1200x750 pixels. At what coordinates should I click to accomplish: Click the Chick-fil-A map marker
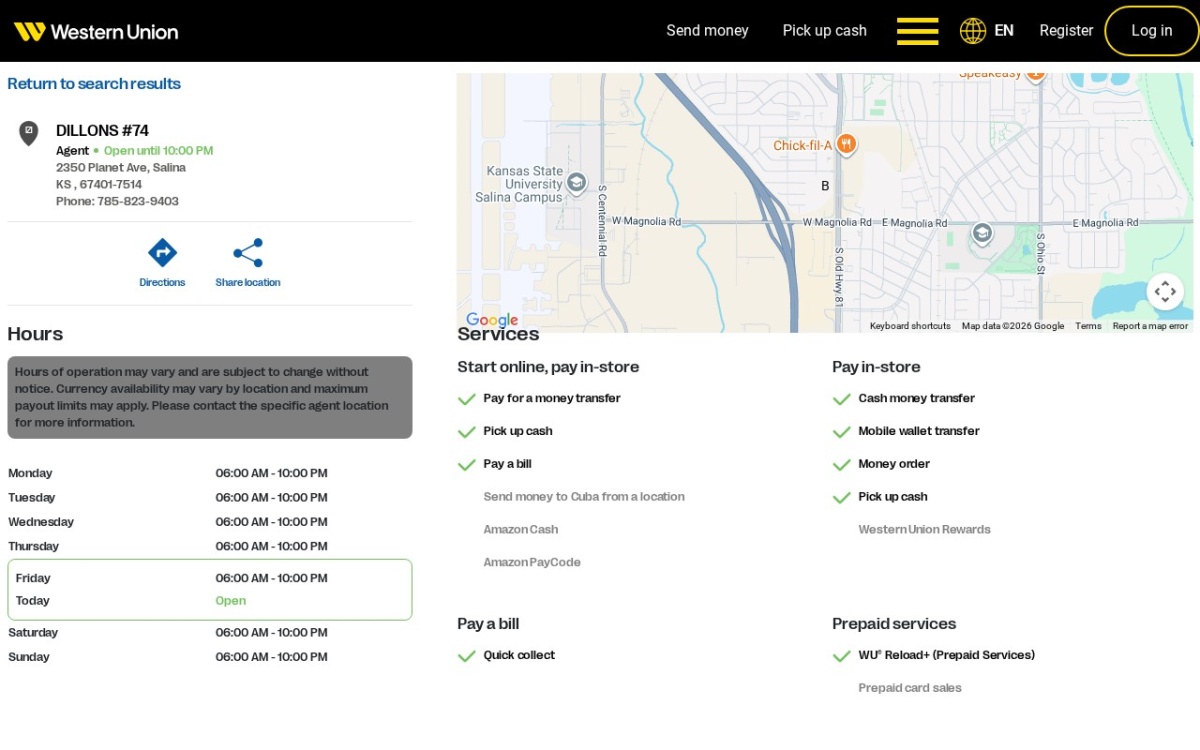[x=846, y=145]
